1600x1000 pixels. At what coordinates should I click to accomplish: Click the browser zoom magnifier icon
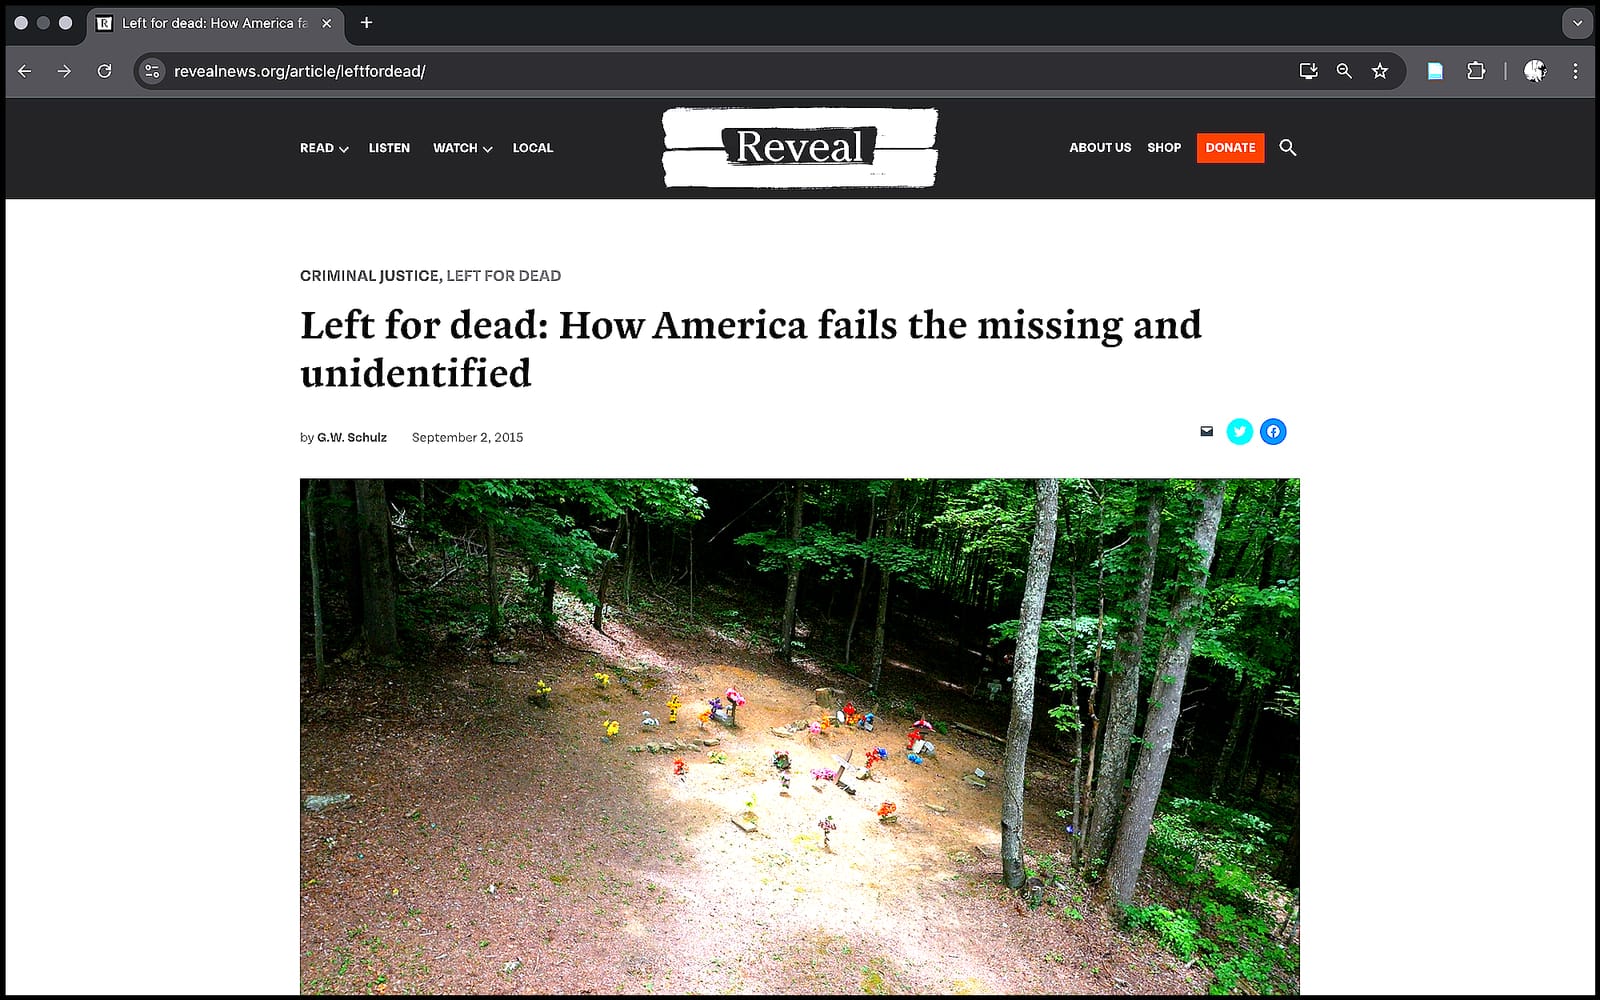[1344, 71]
